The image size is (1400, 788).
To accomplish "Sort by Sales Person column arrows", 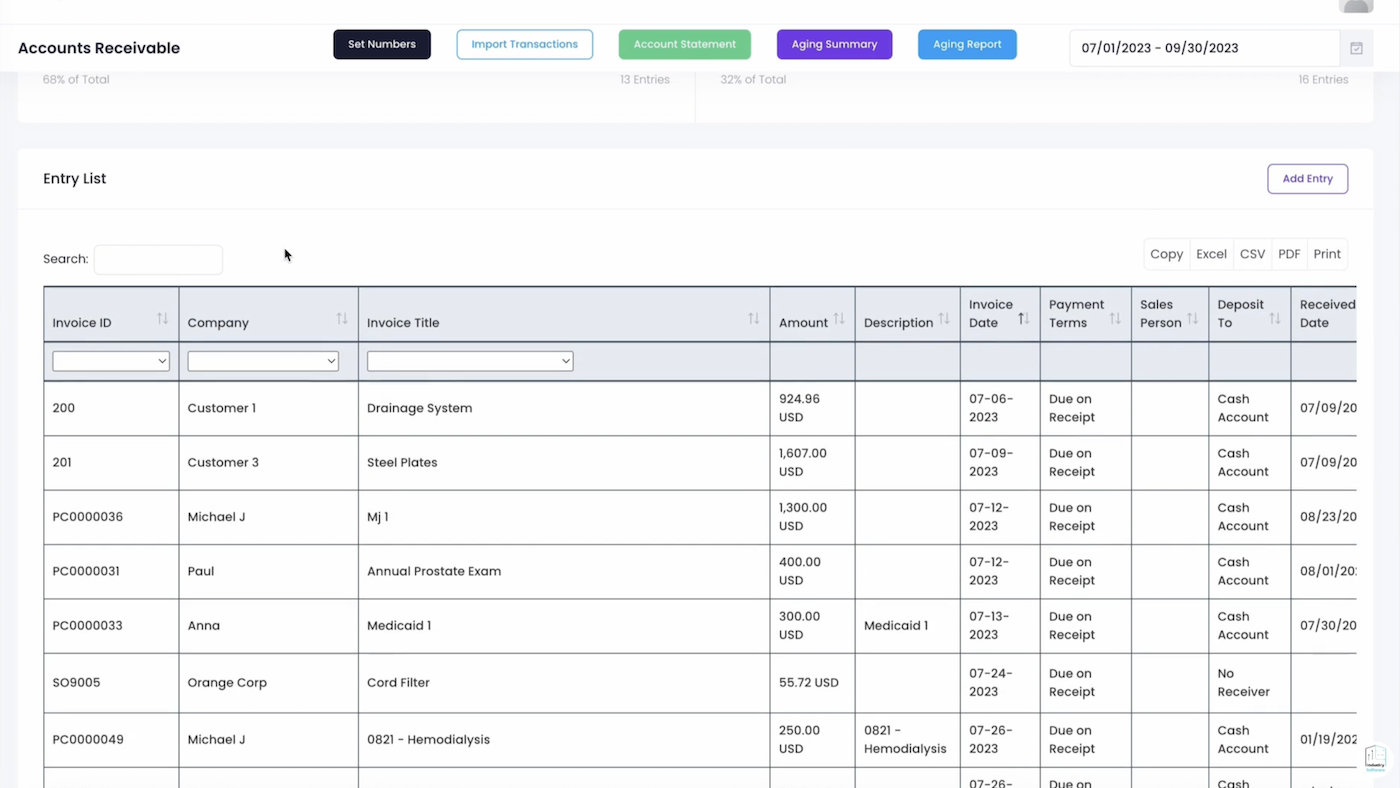I will [1192, 319].
